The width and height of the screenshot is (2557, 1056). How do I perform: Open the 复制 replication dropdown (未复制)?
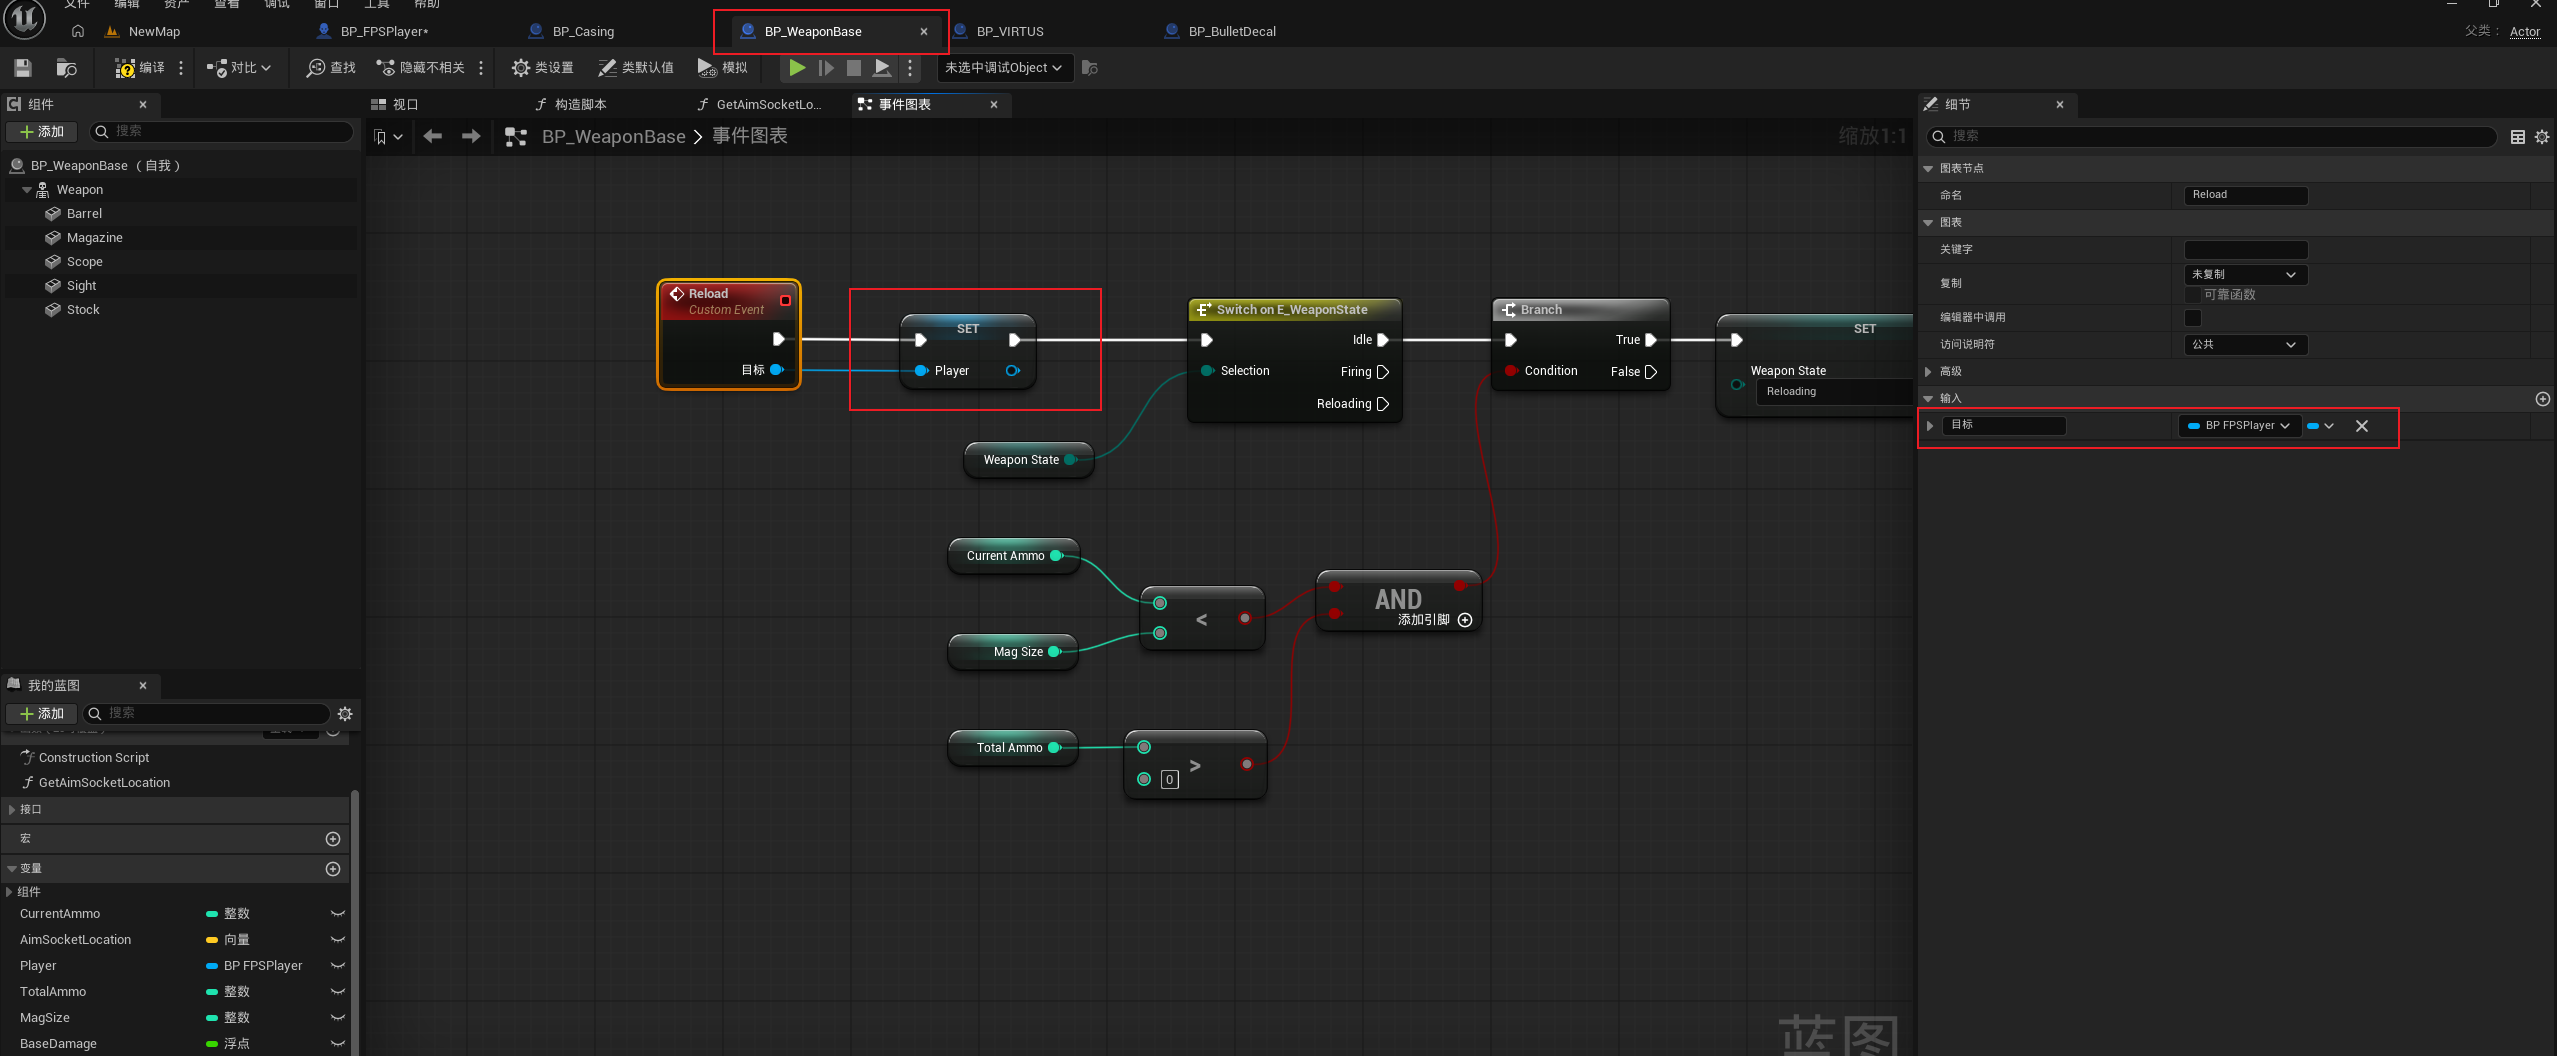2245,274
